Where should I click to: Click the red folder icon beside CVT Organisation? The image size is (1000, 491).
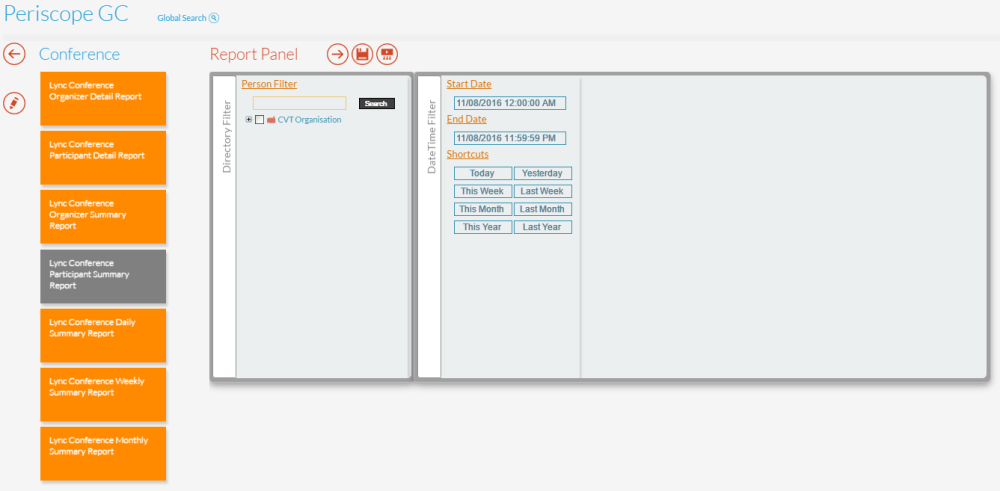[271, 120]
